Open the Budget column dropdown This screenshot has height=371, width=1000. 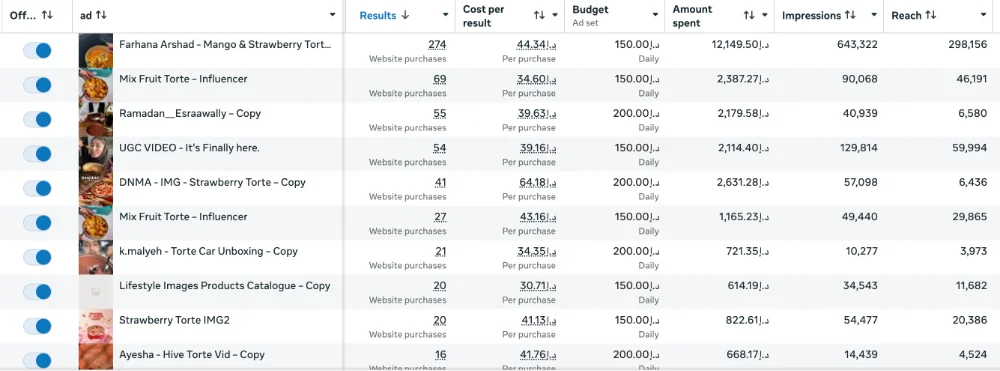(x=655, y=15)
